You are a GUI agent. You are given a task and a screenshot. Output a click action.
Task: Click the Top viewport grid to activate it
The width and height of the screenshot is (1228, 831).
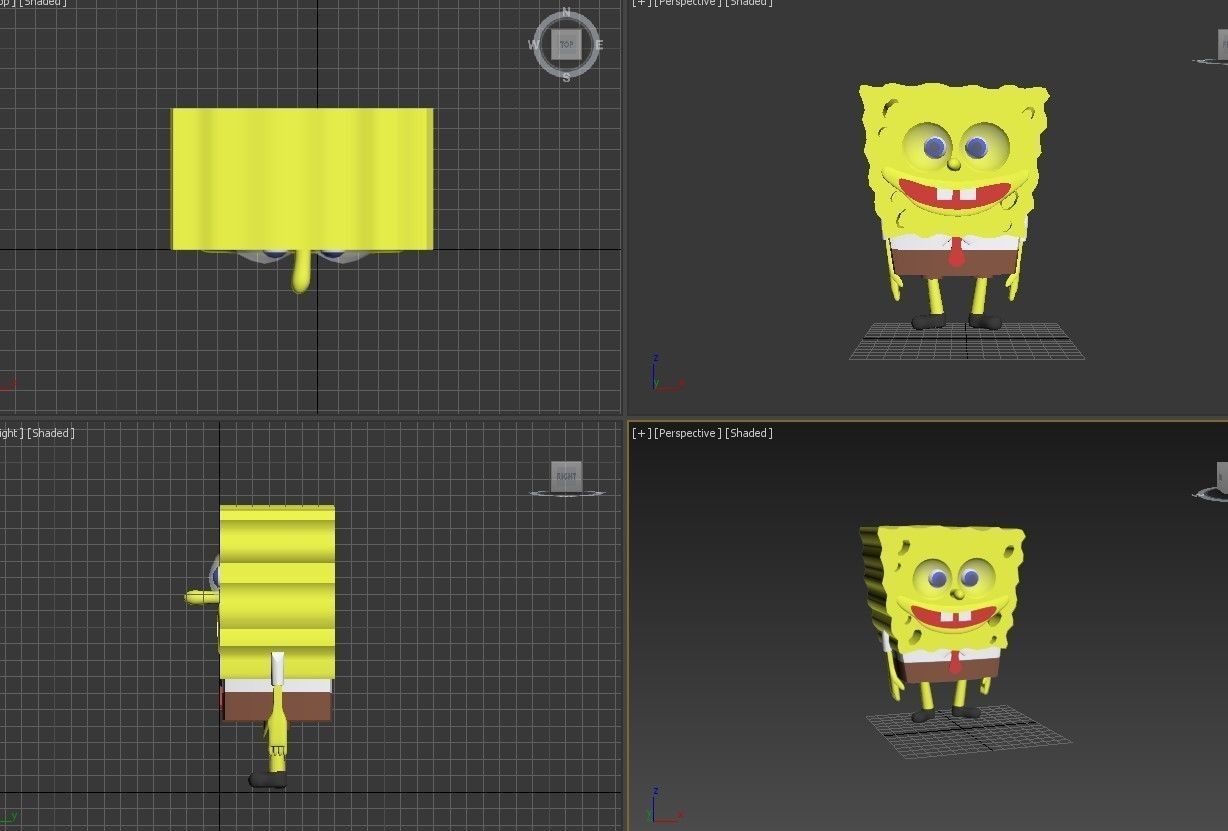(x=150, y=350)
